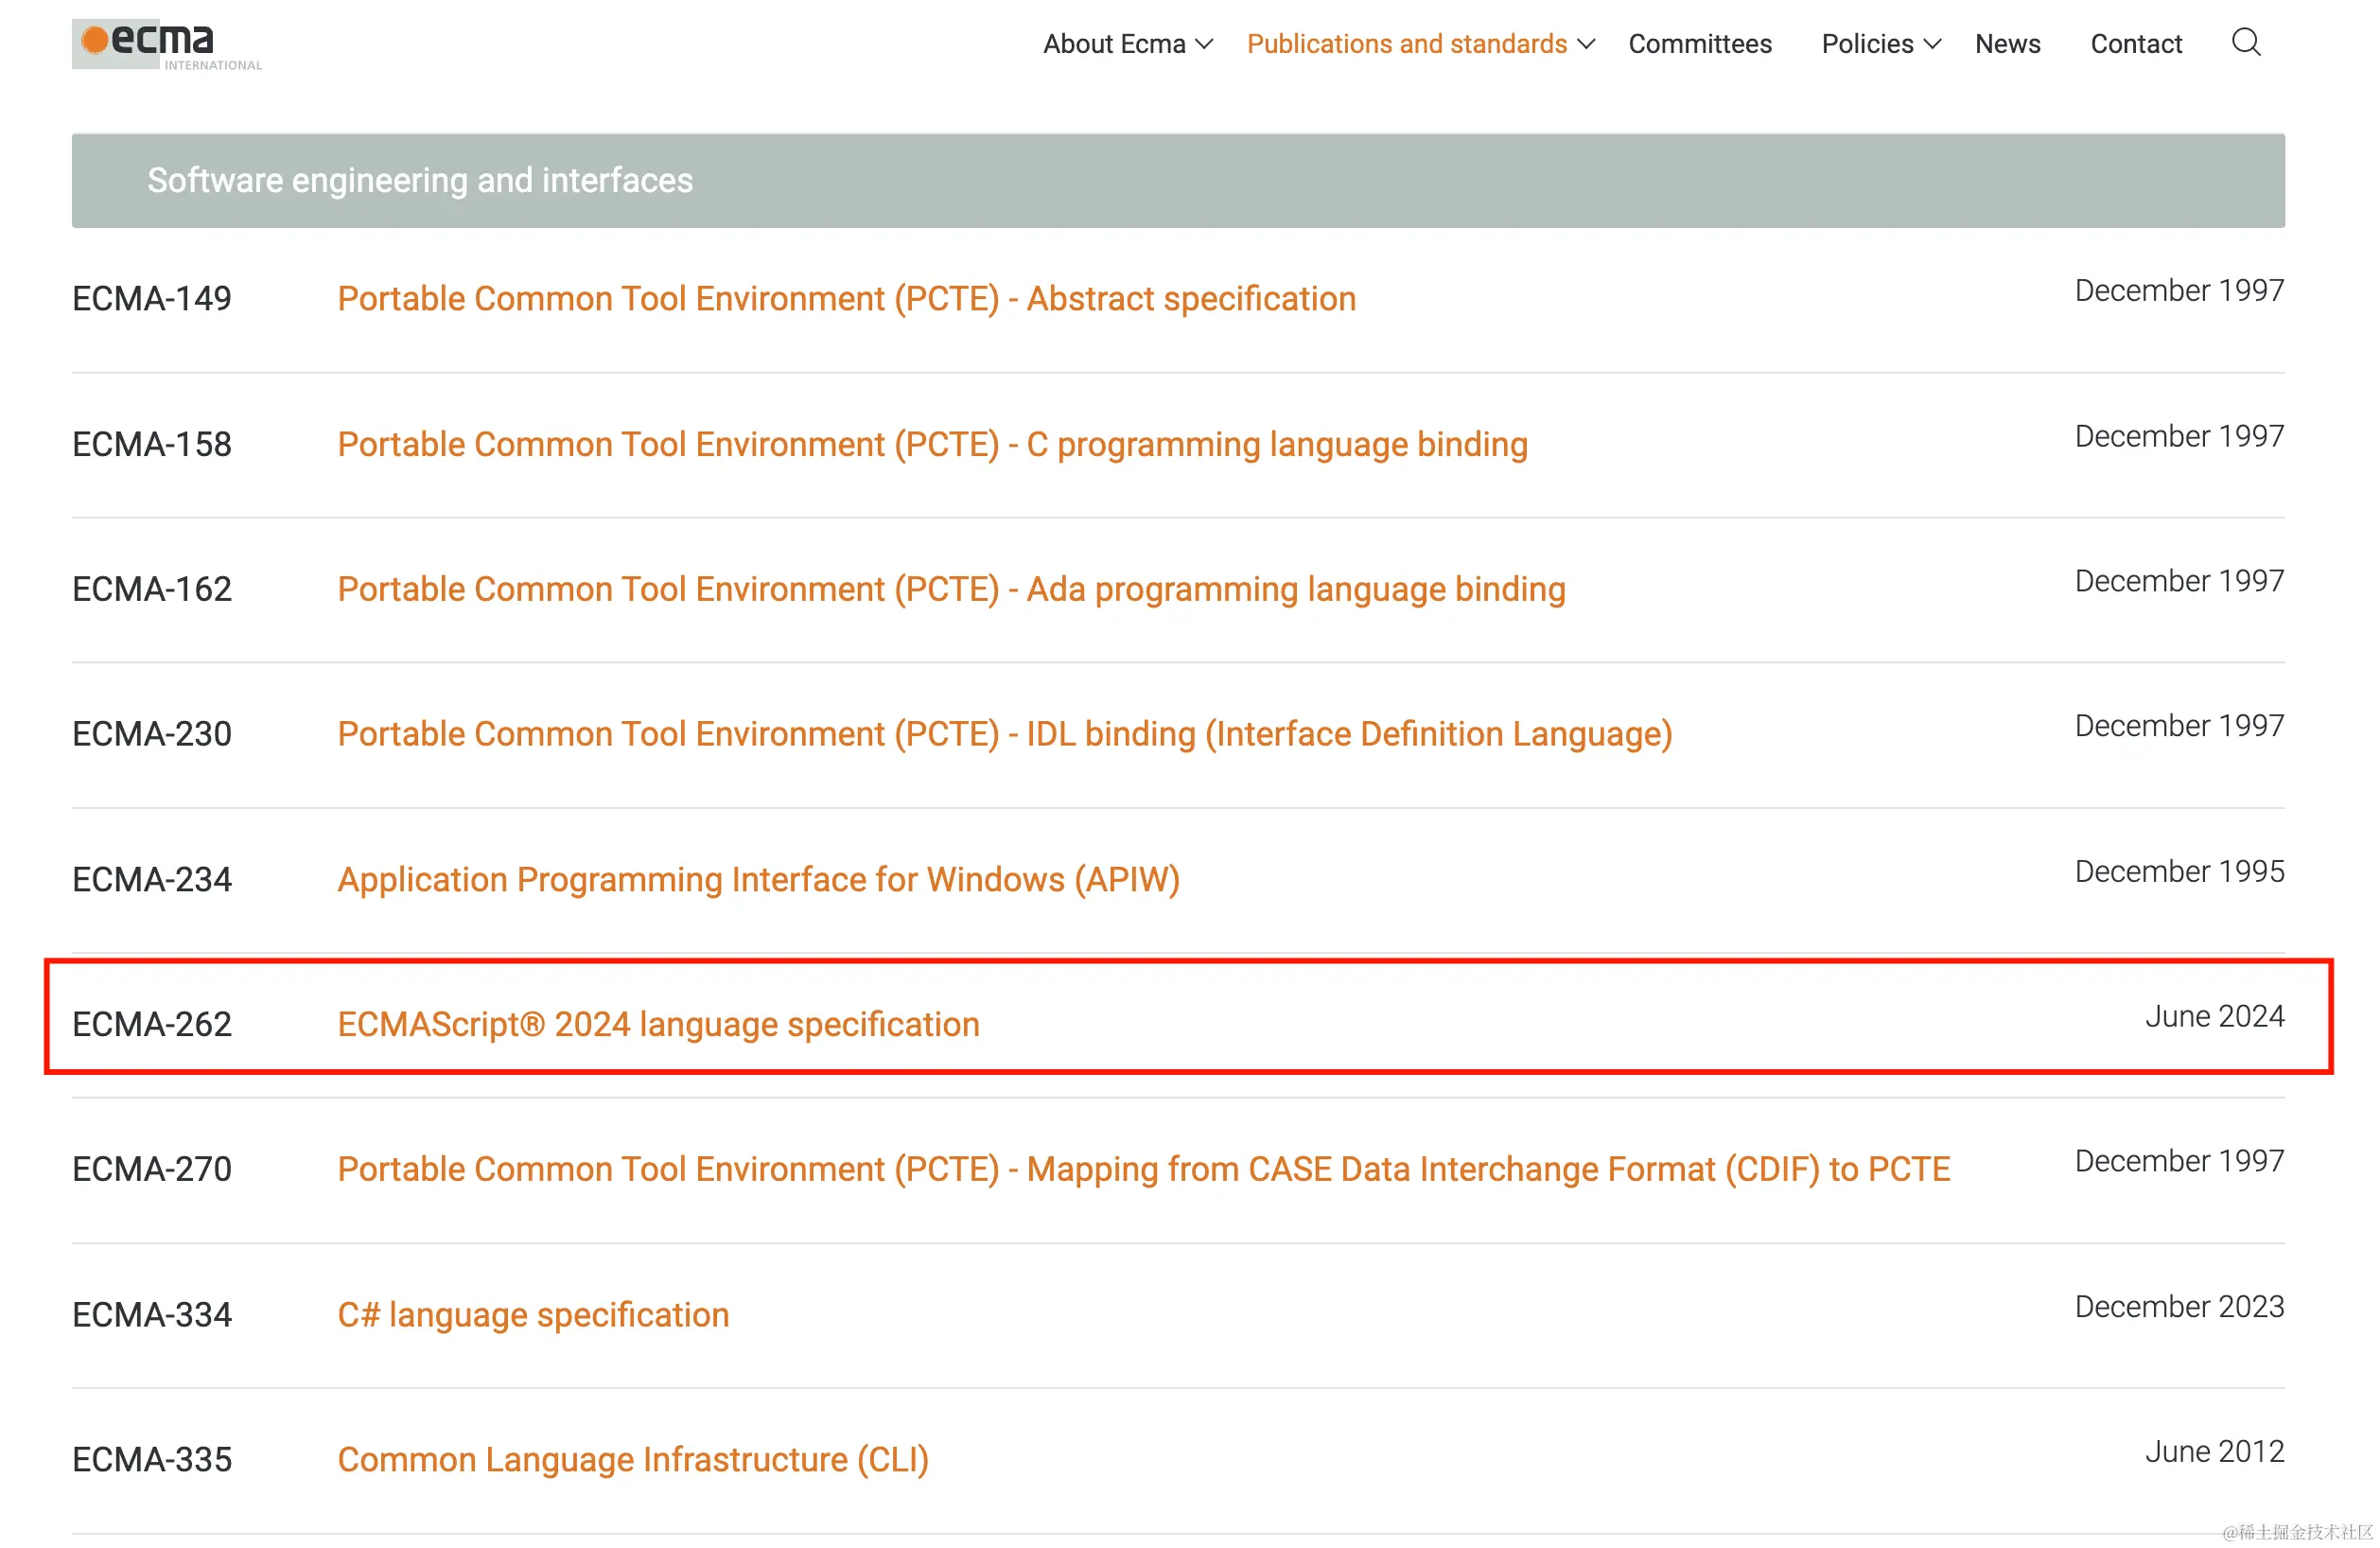Open ECMAScript 2024 language specification link

tap(658, 1024)
